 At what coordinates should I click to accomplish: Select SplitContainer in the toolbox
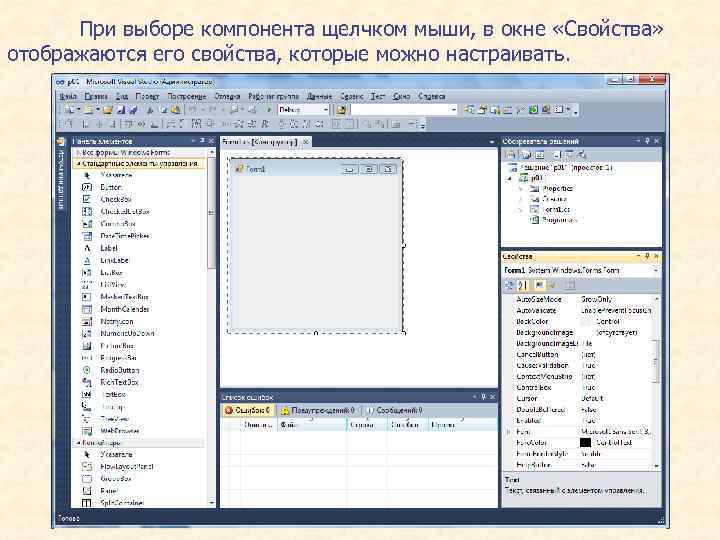click(x=122, y=503)
